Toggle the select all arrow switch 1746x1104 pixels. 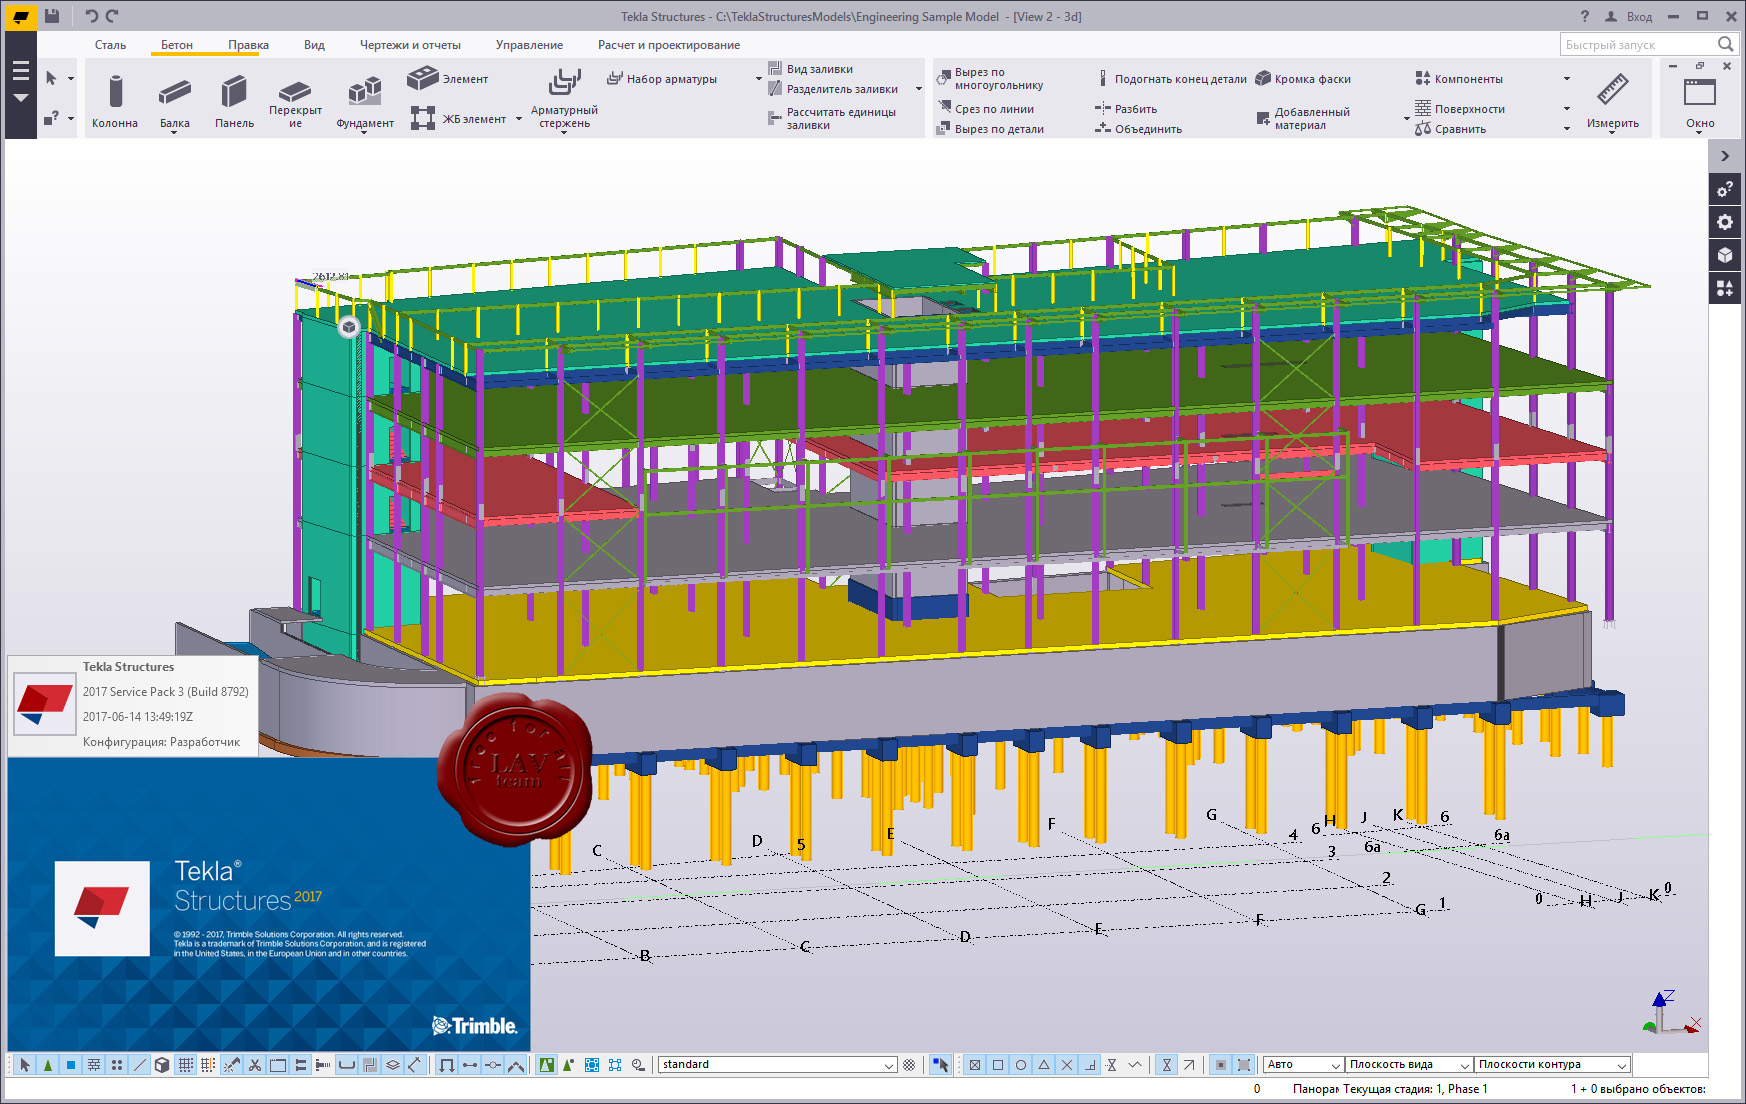coord(25,1065)
